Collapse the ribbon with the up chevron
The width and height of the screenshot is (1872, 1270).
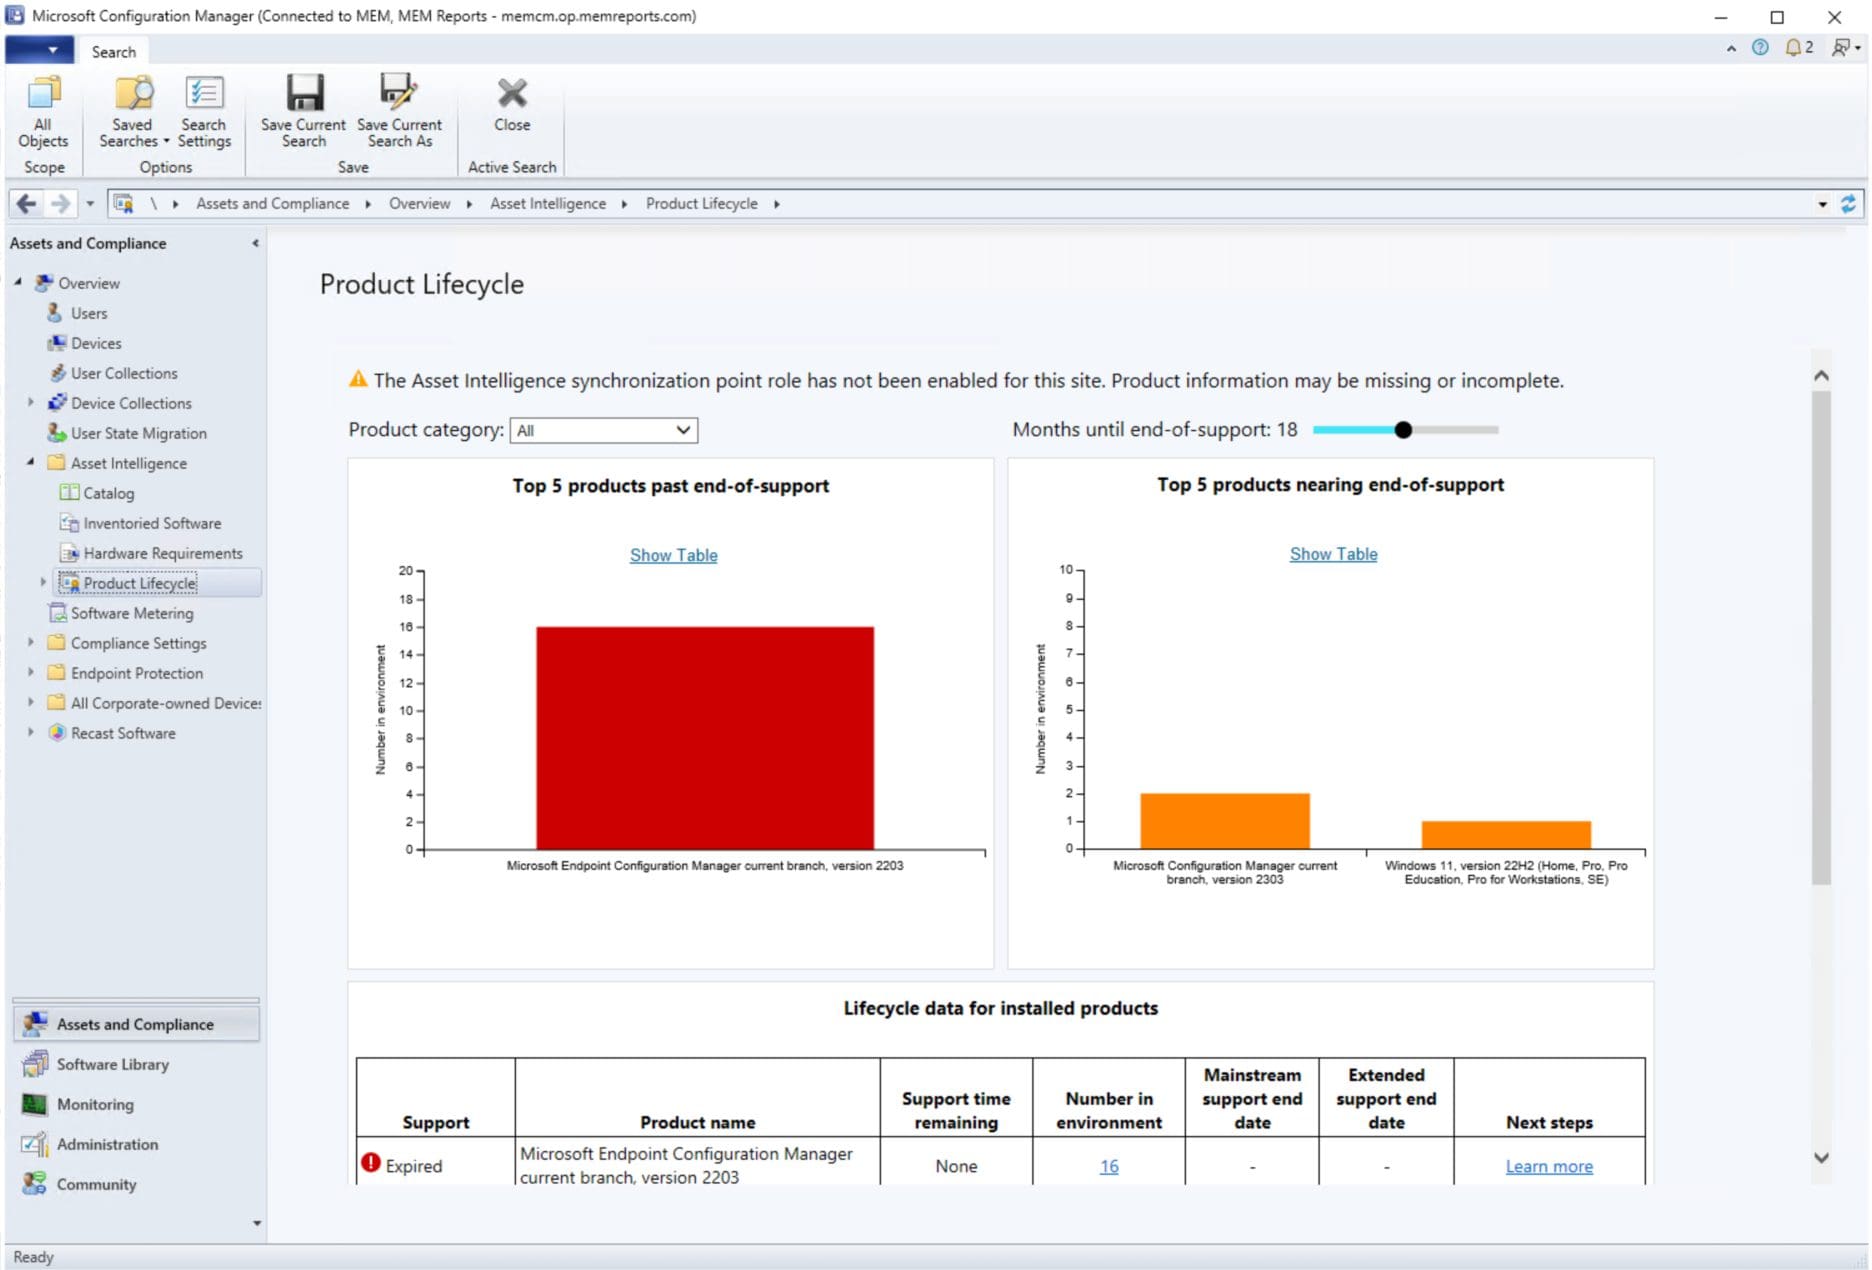pyautogui.click(x=1731, y=48)
